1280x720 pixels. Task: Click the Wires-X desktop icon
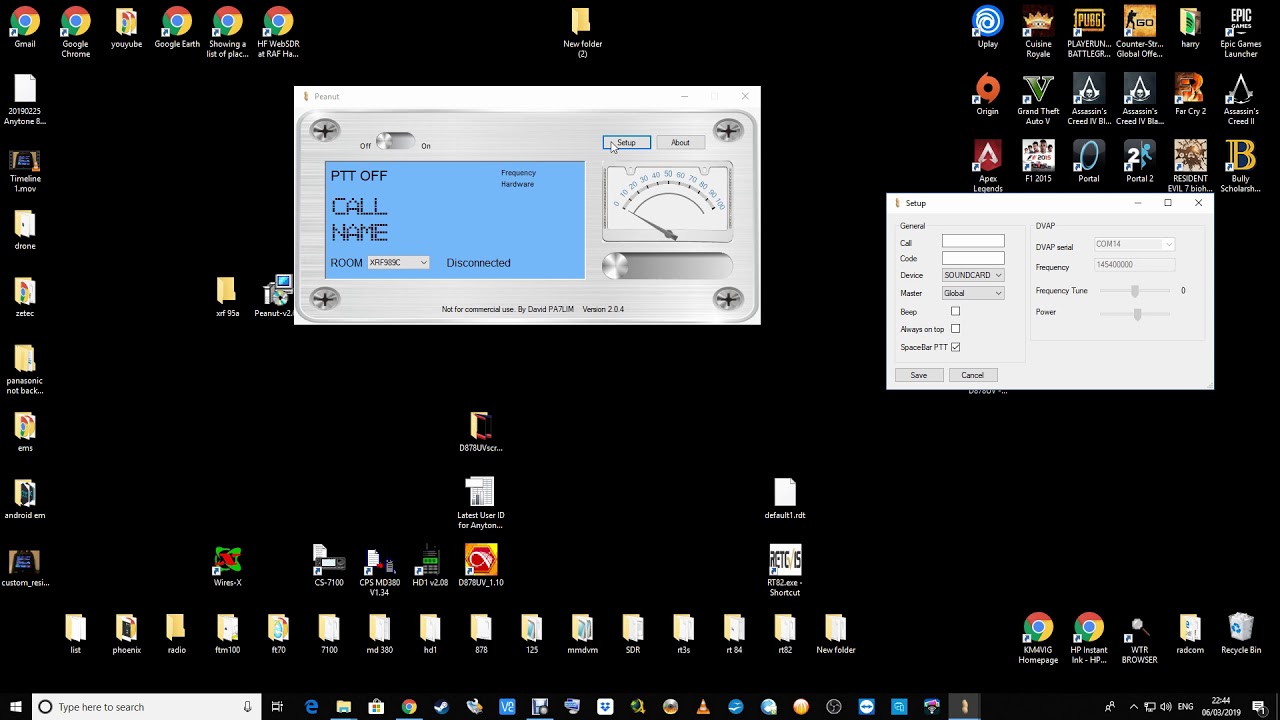click(x=227, y=566)
